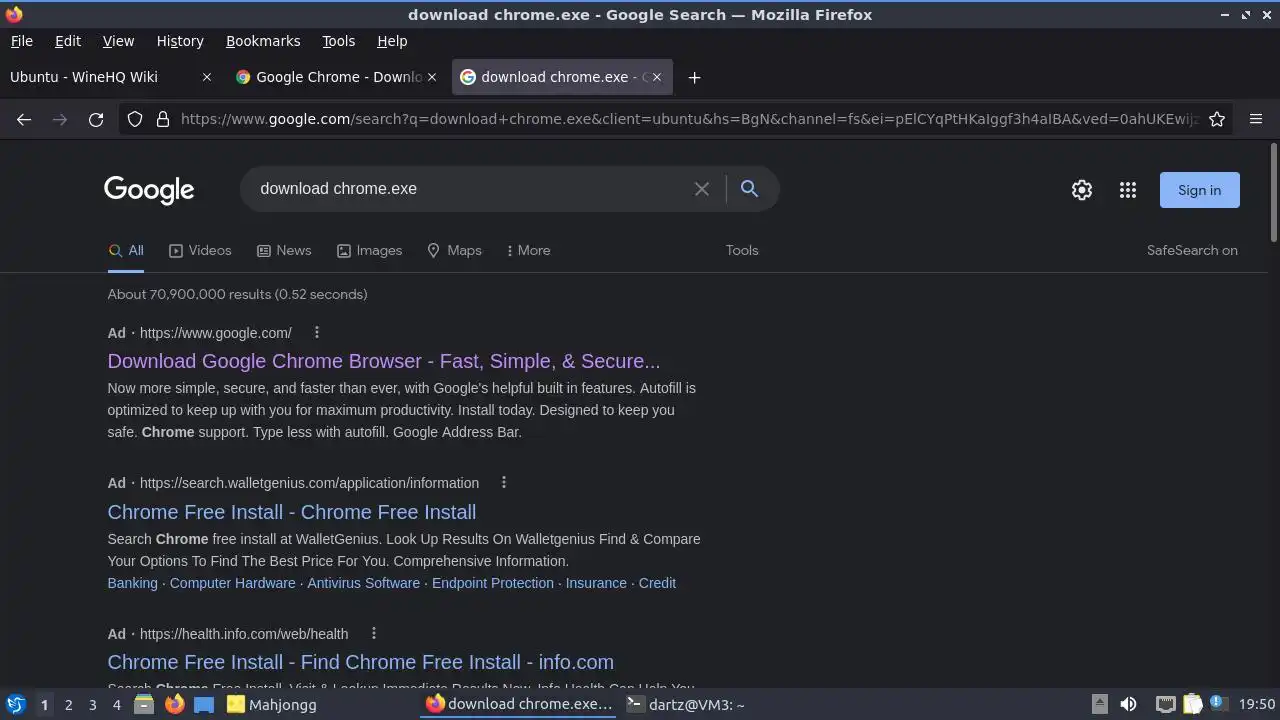
Task: Follow the Computer Hardware sublink
Action: click(233, 583)
